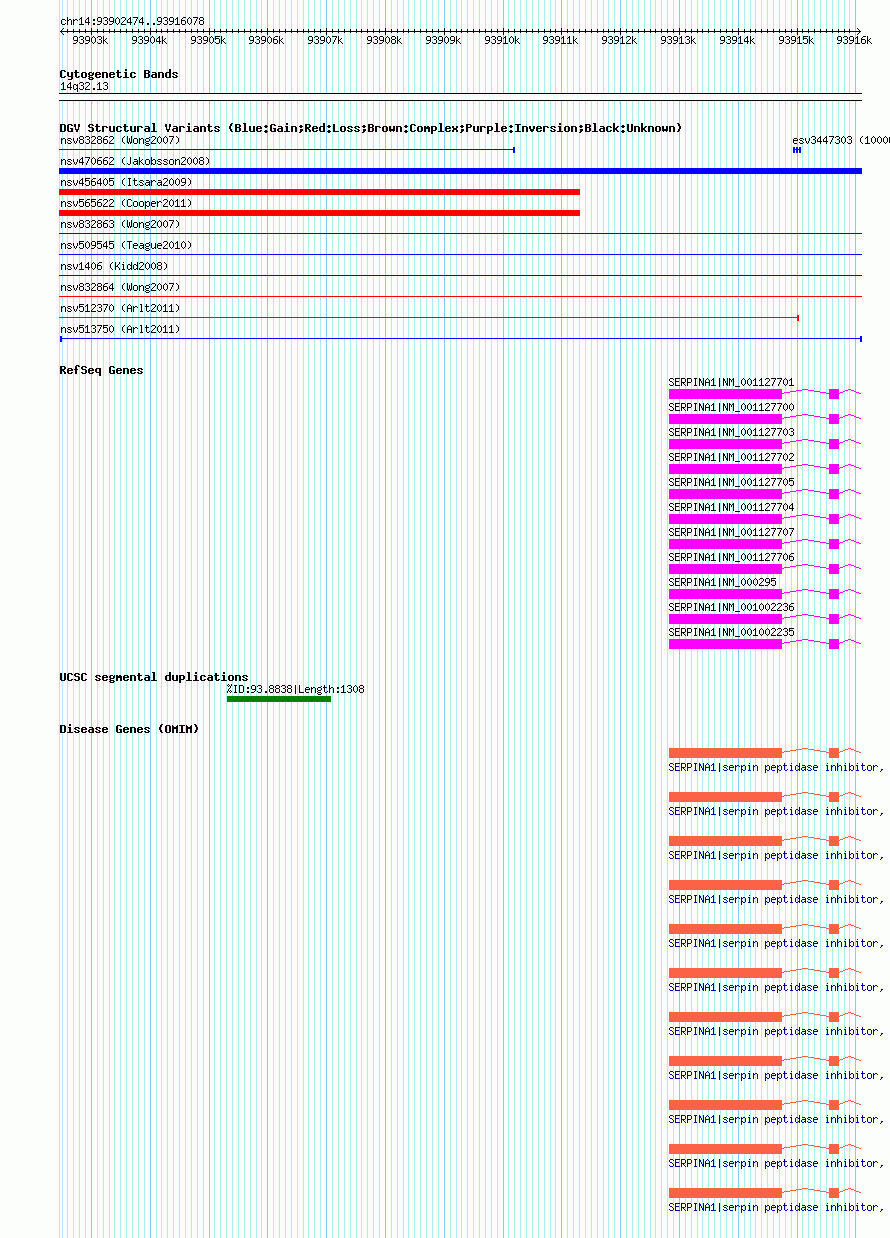
Task: Click the Cytogenetic Bands track title
Action: [119, 74]
